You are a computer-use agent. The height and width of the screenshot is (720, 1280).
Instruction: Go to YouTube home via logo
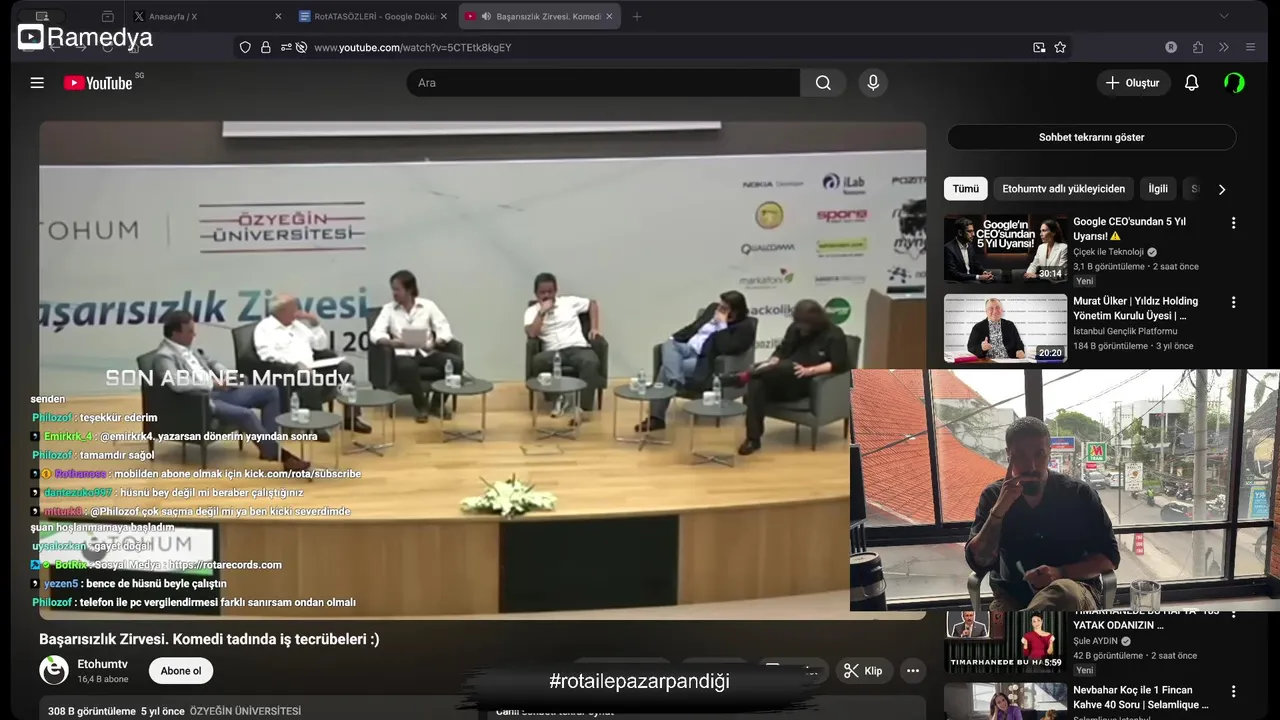98,83
